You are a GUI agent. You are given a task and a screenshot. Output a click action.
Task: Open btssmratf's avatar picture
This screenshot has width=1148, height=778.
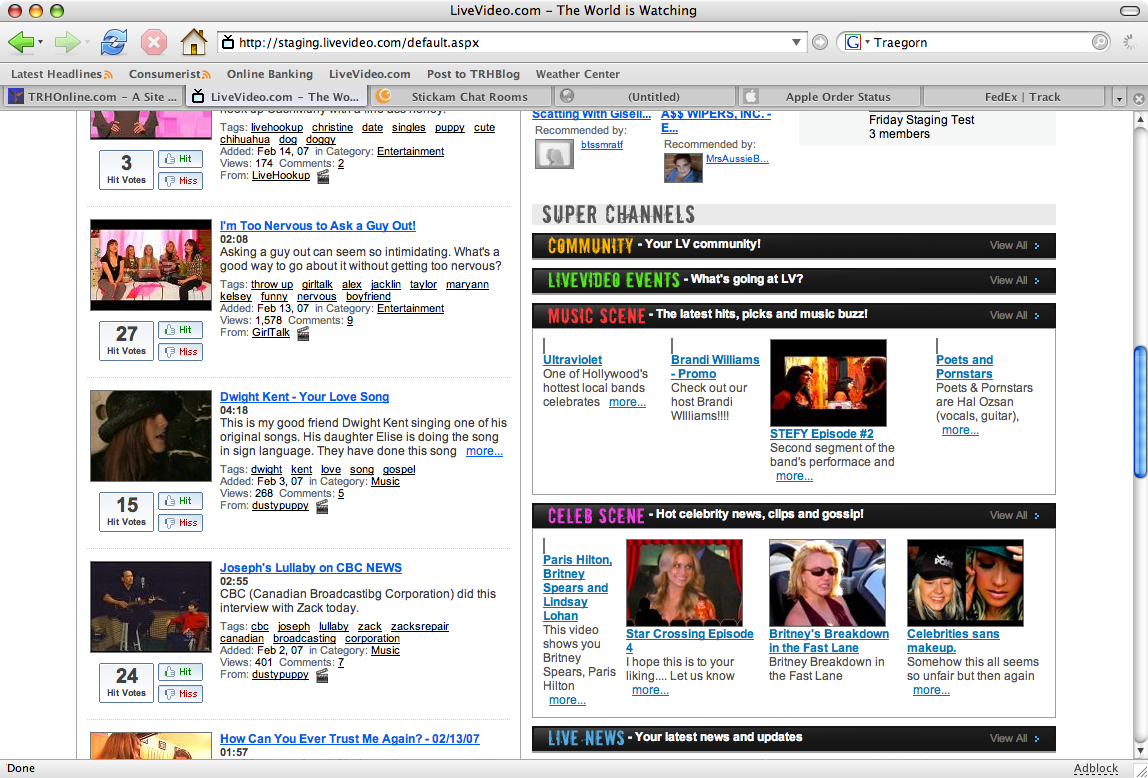(554, 154)
